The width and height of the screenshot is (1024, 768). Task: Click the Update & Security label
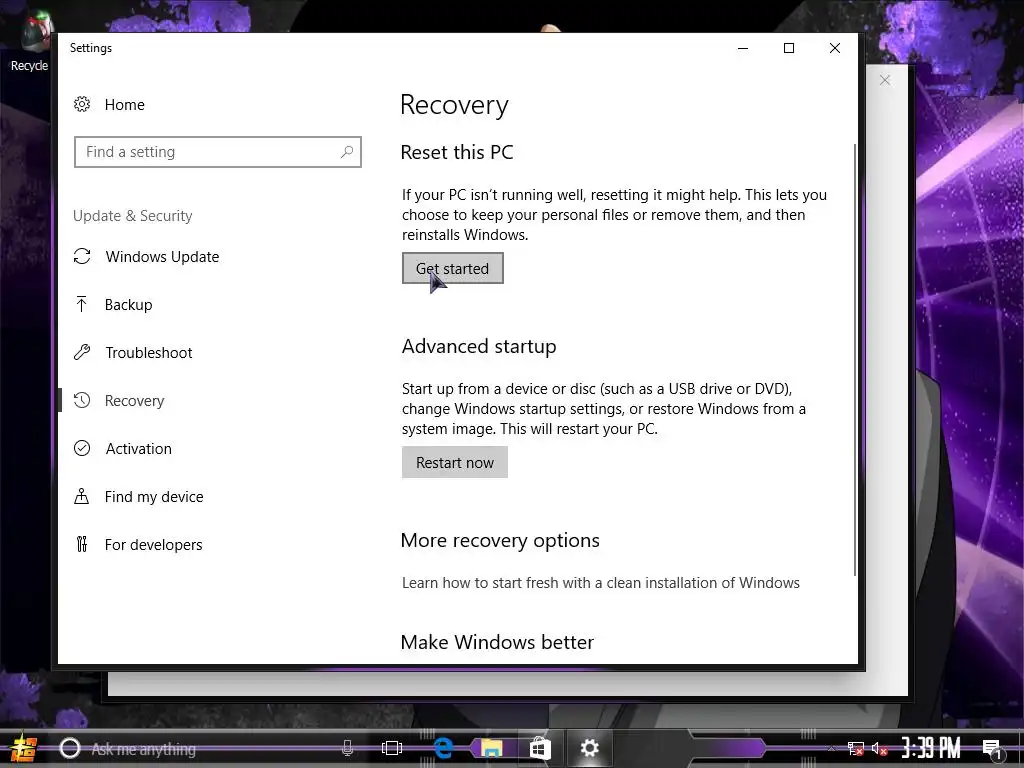point(133,216)
